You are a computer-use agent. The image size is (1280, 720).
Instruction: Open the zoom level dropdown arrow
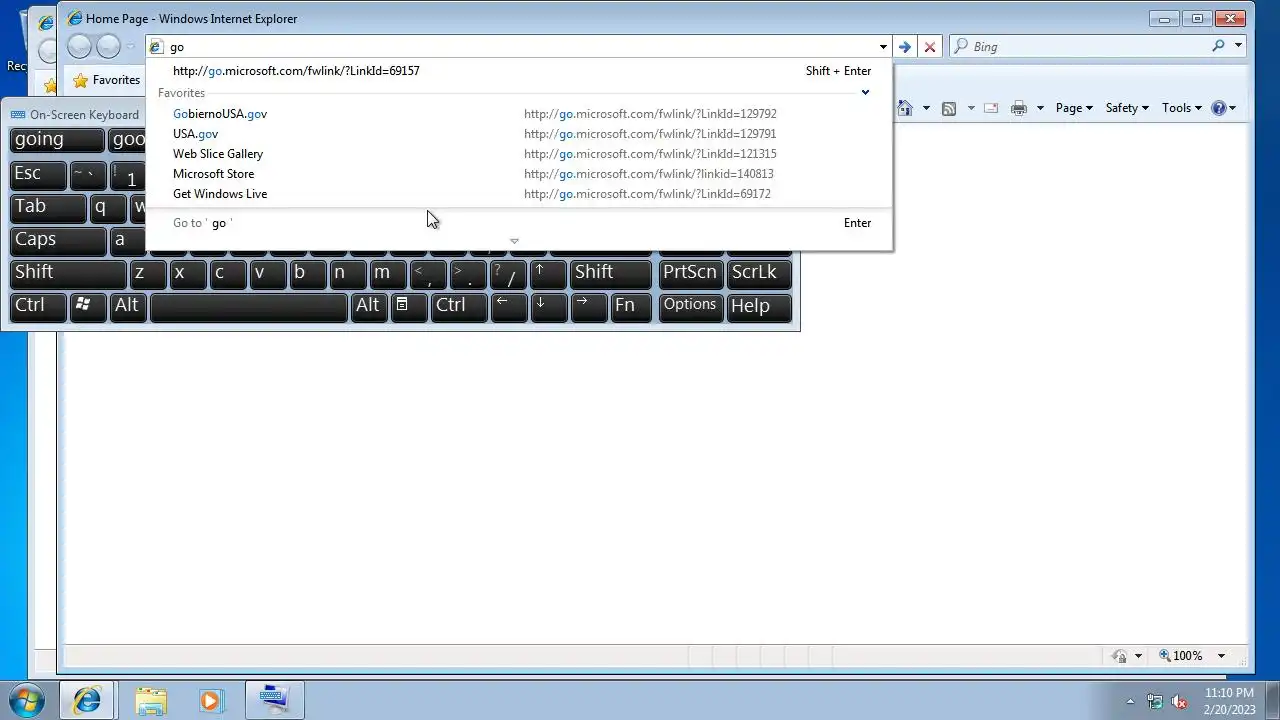(1221, 656)
